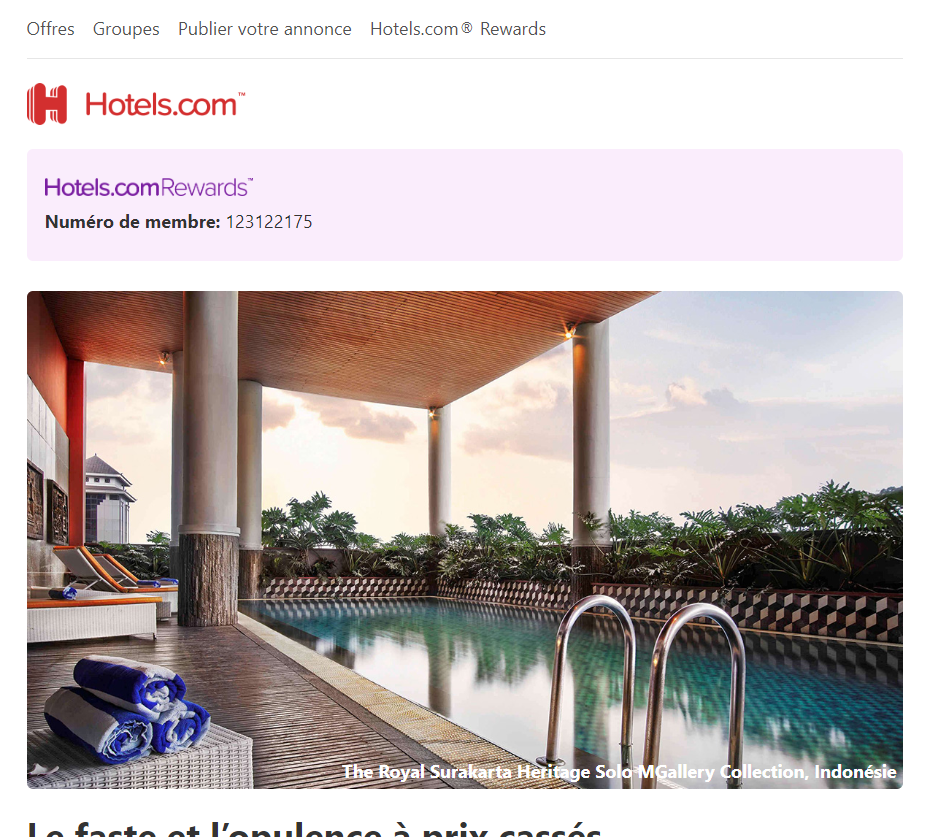Open the Offres link in top navigation

tap(50, 29)
